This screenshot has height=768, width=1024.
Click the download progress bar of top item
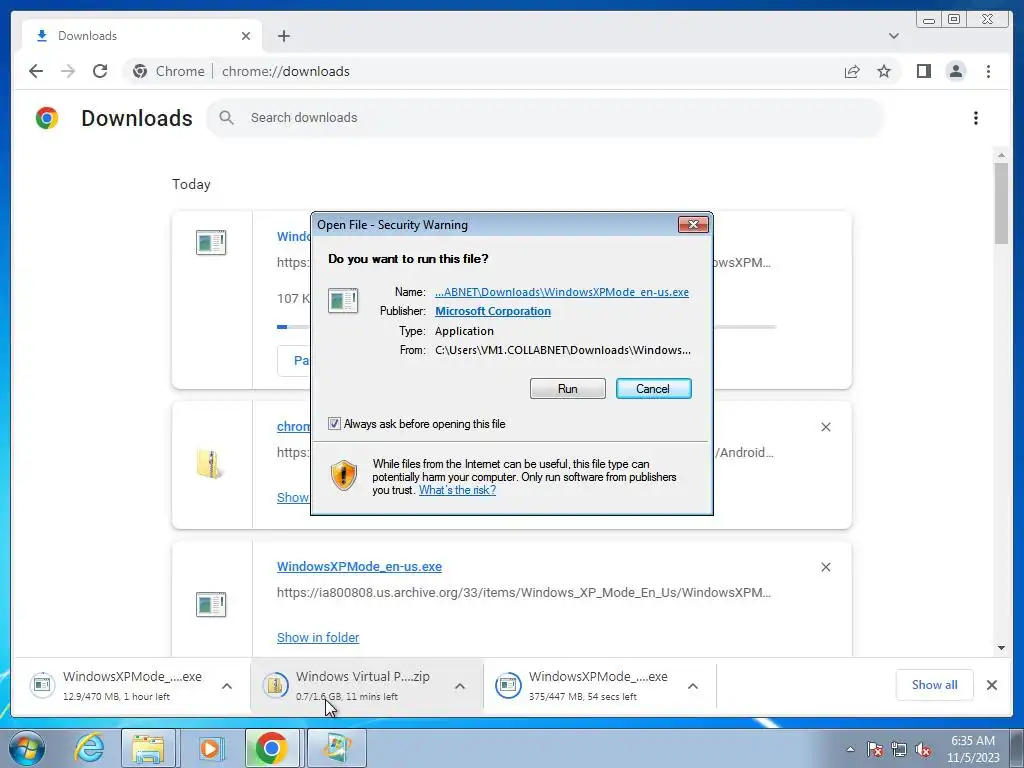click(526, 327)
